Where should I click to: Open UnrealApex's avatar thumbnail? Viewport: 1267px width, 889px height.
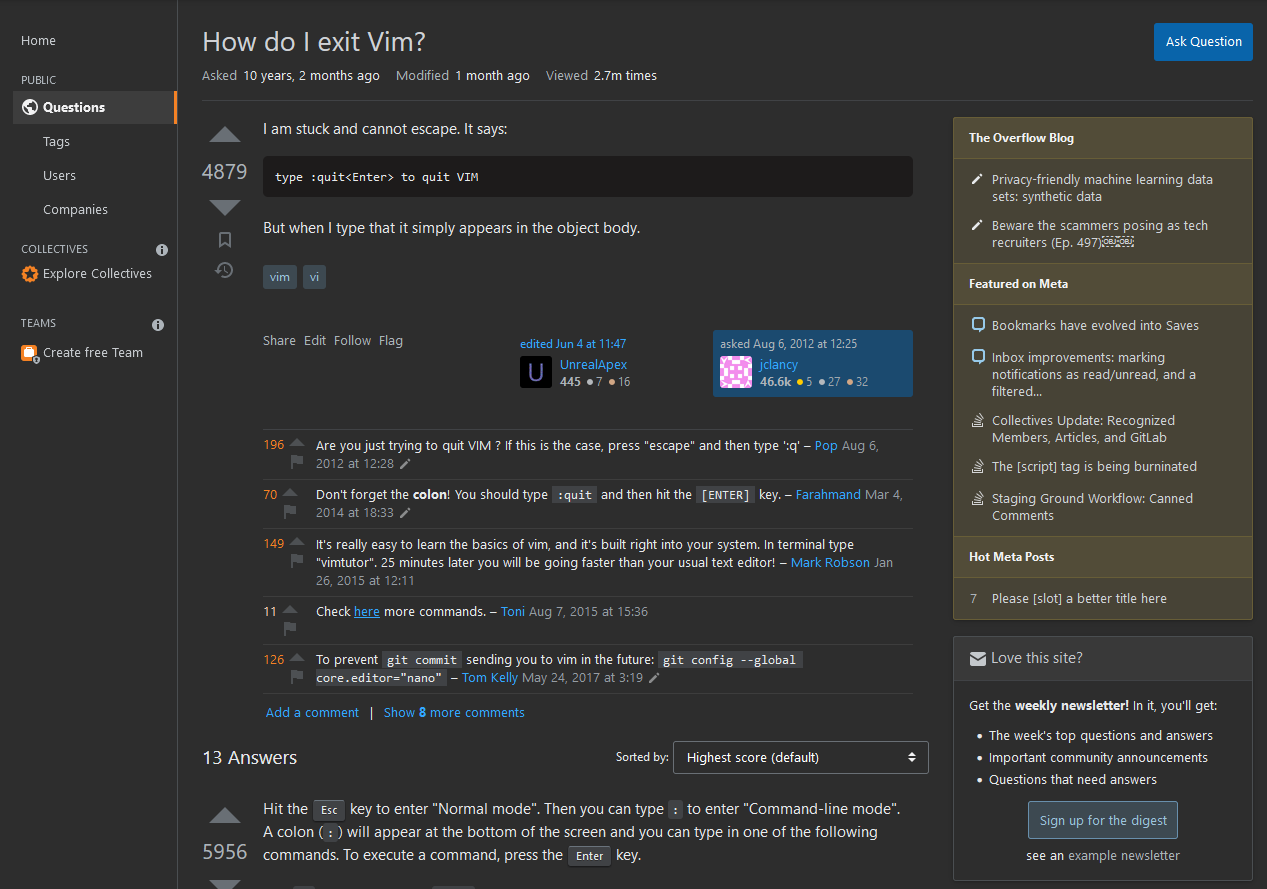tap(536, 372)
